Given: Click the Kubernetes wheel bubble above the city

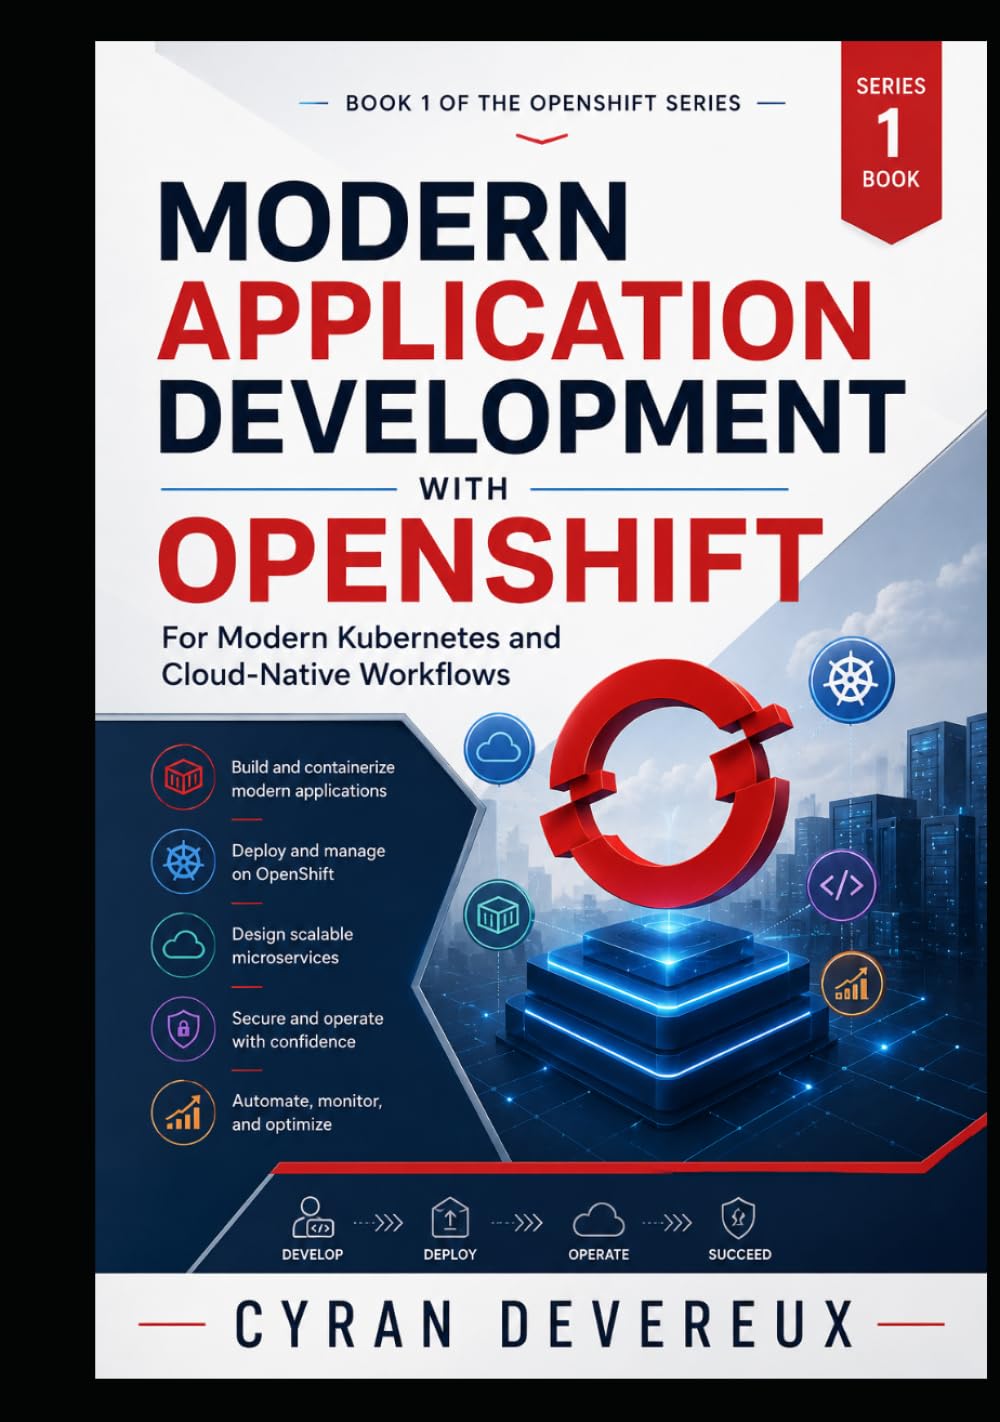Looking at the screenshot, I should [x=851, y=680].
